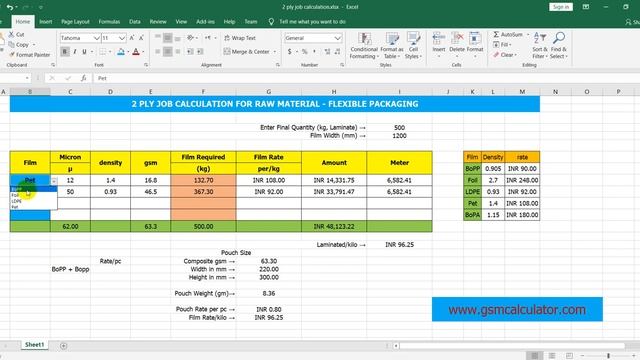Click the Undo arrow icon
Viewport: 640px width, 360px height.
coord(10,7)
